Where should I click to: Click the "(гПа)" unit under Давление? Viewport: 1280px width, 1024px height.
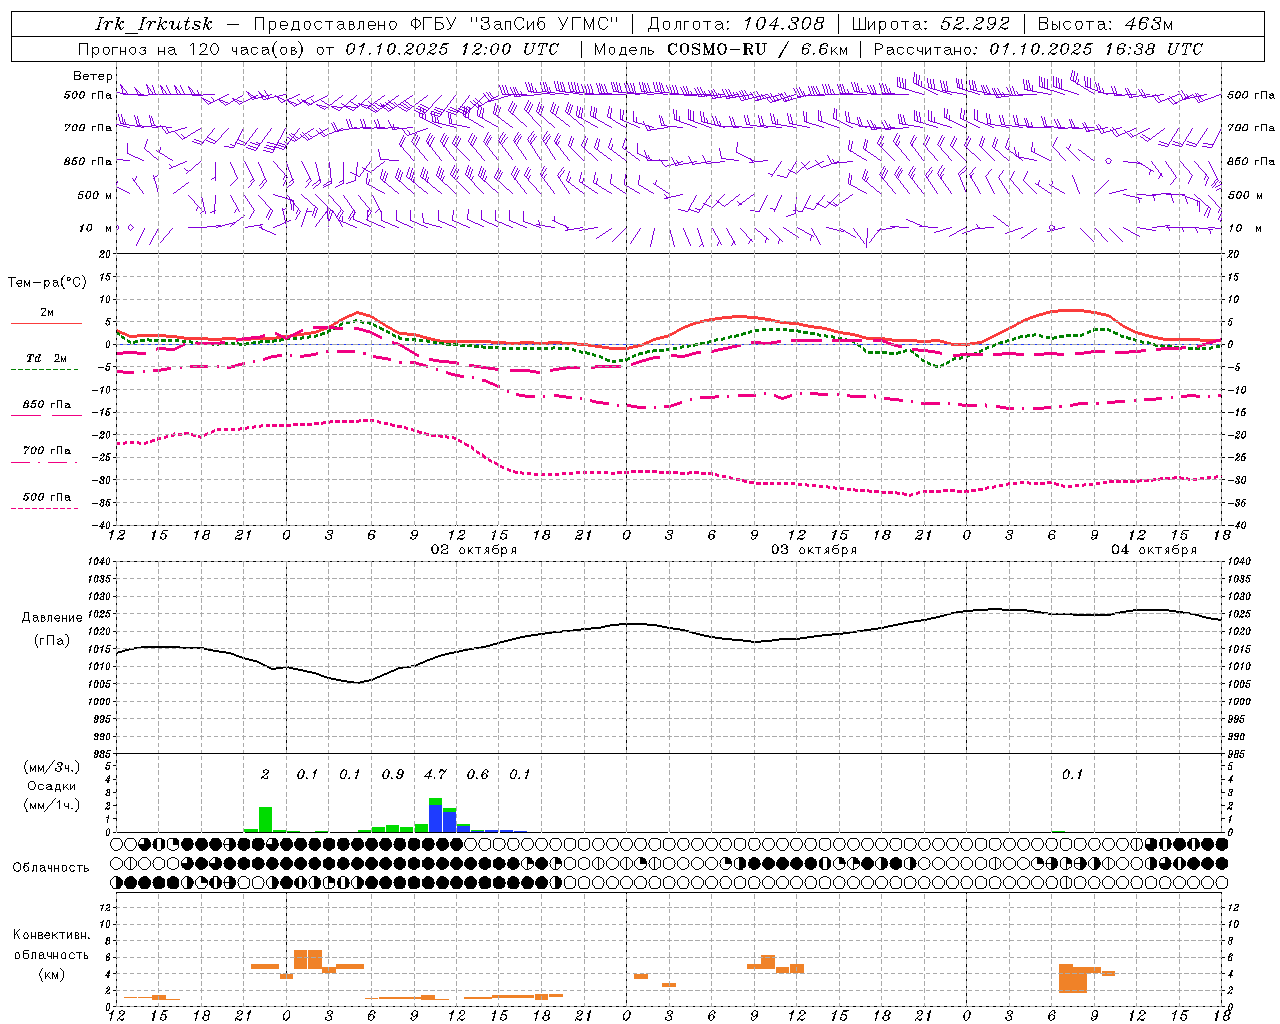tap(52, 641)
